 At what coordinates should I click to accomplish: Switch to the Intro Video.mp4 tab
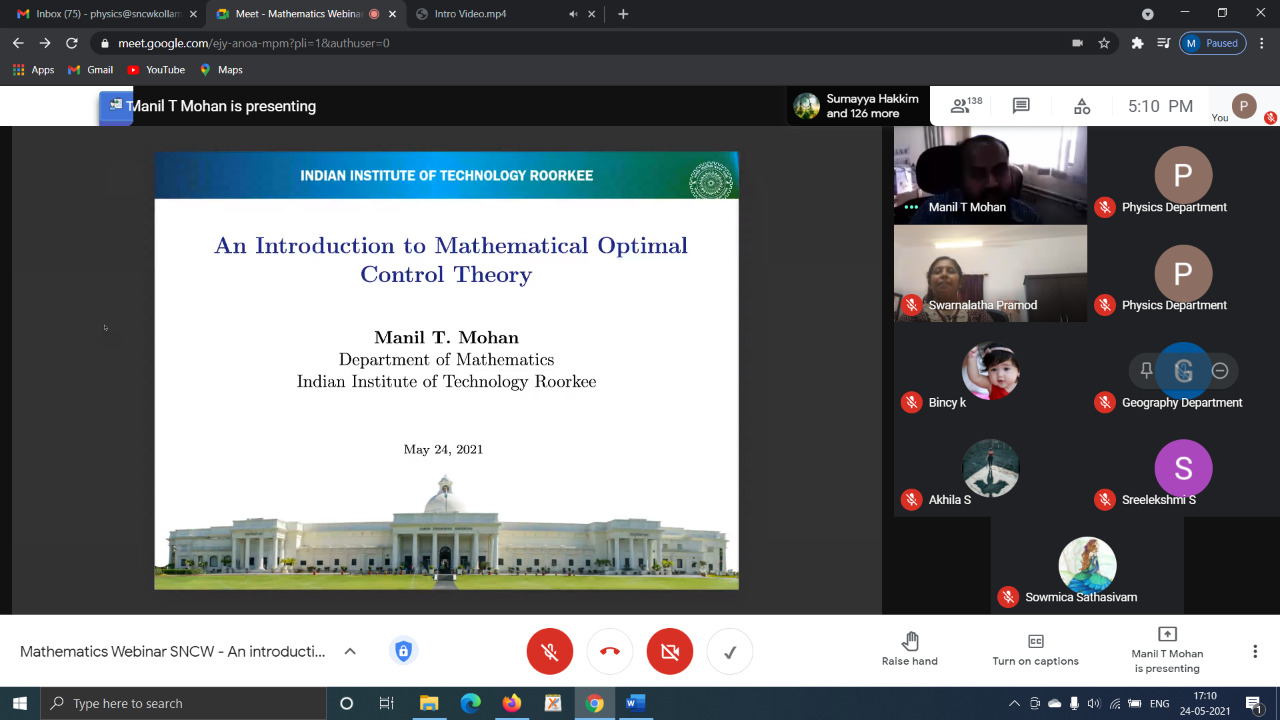(495, 14)
